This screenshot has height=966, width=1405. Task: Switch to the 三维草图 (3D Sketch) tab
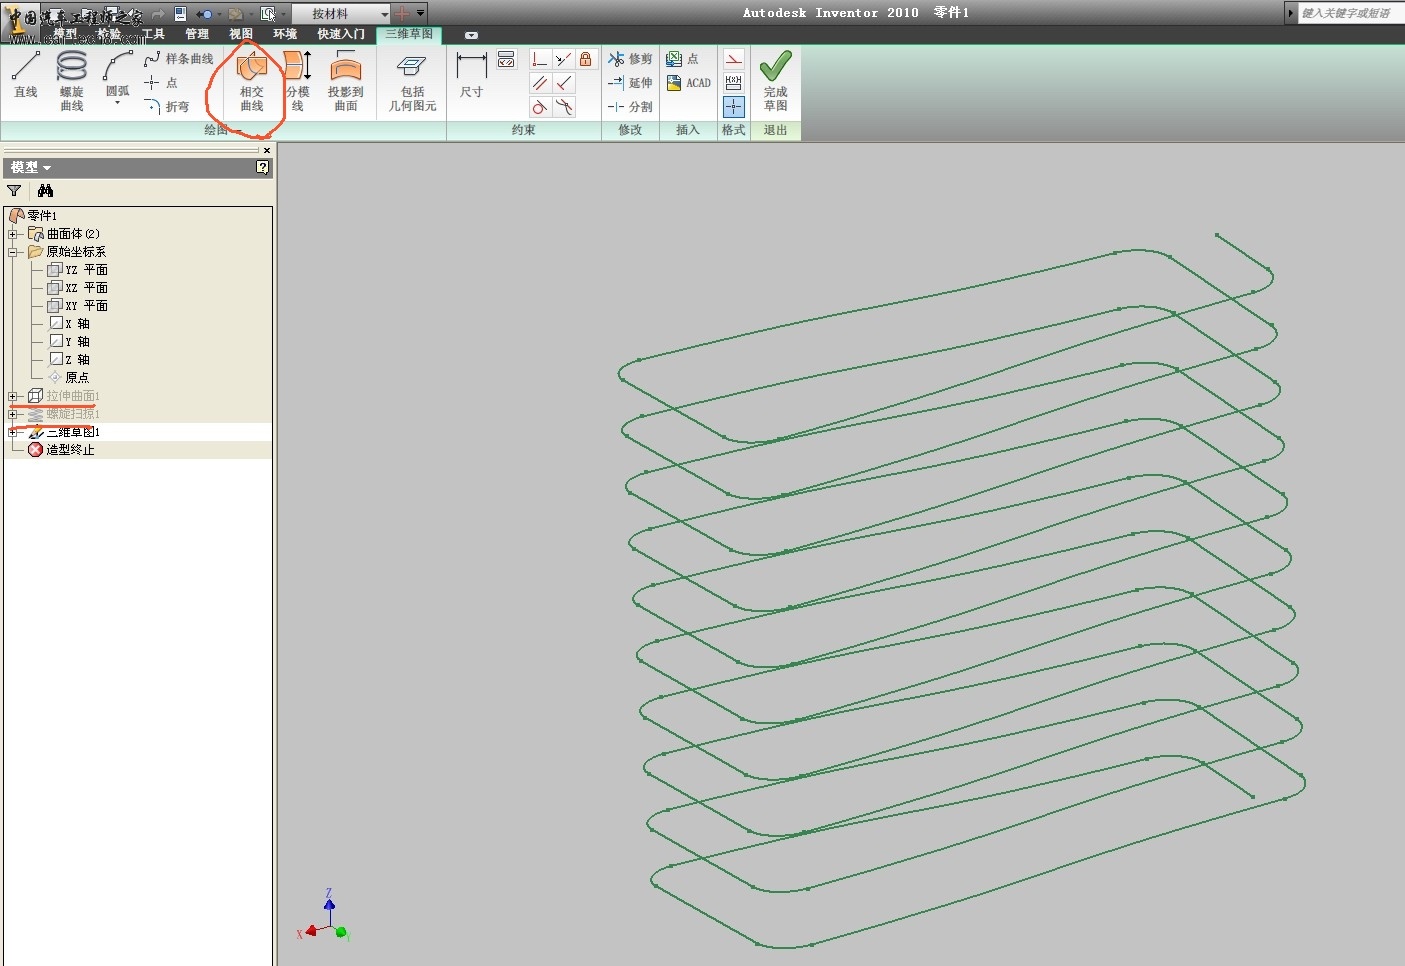[x=410, y=34]
